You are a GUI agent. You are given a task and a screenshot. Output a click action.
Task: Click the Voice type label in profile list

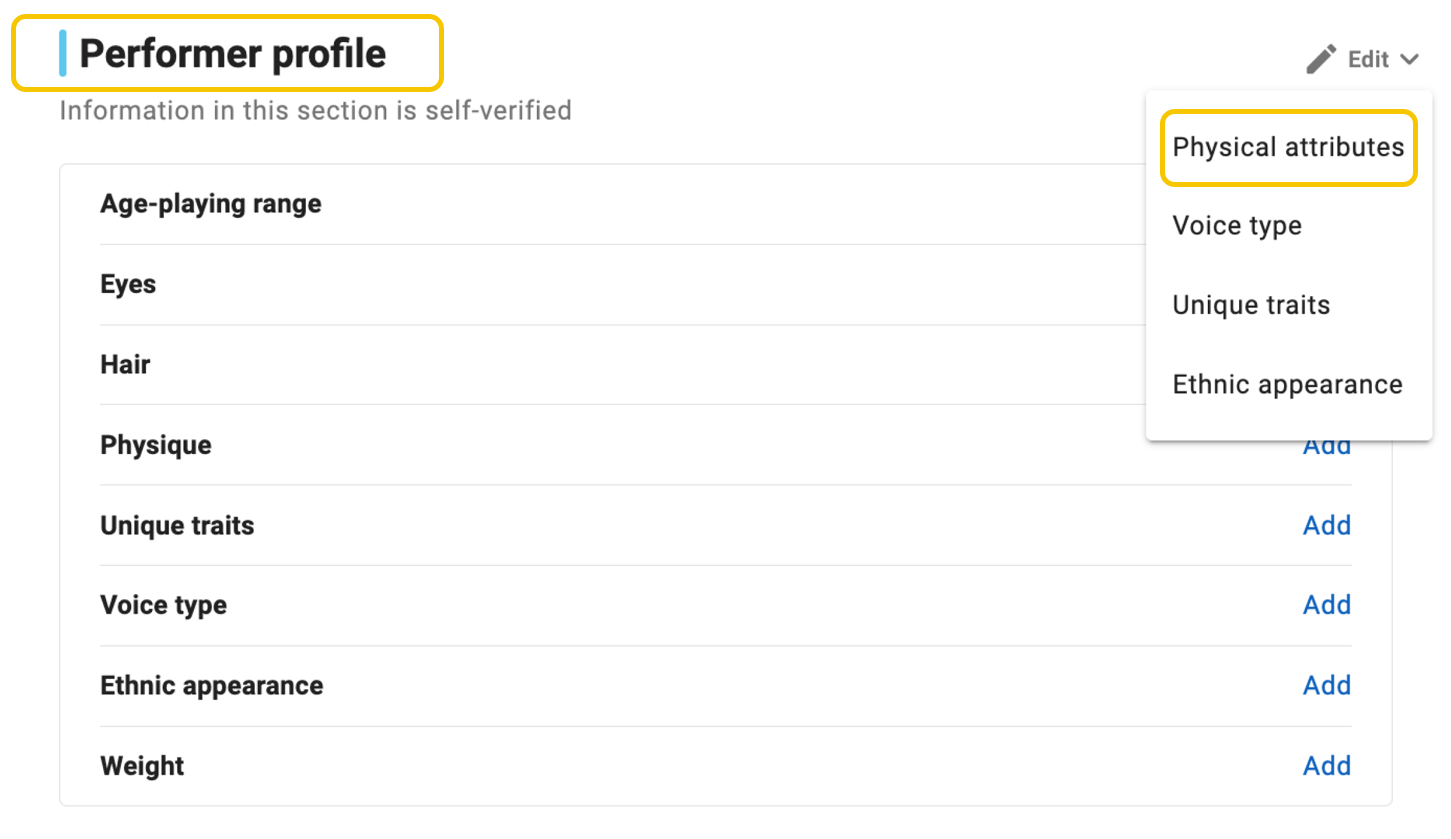coord(163,605)
